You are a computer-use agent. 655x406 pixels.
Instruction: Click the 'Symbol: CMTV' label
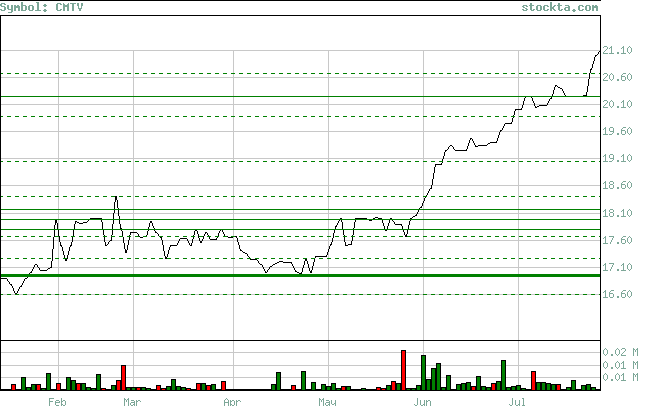(x=42, y=7)
